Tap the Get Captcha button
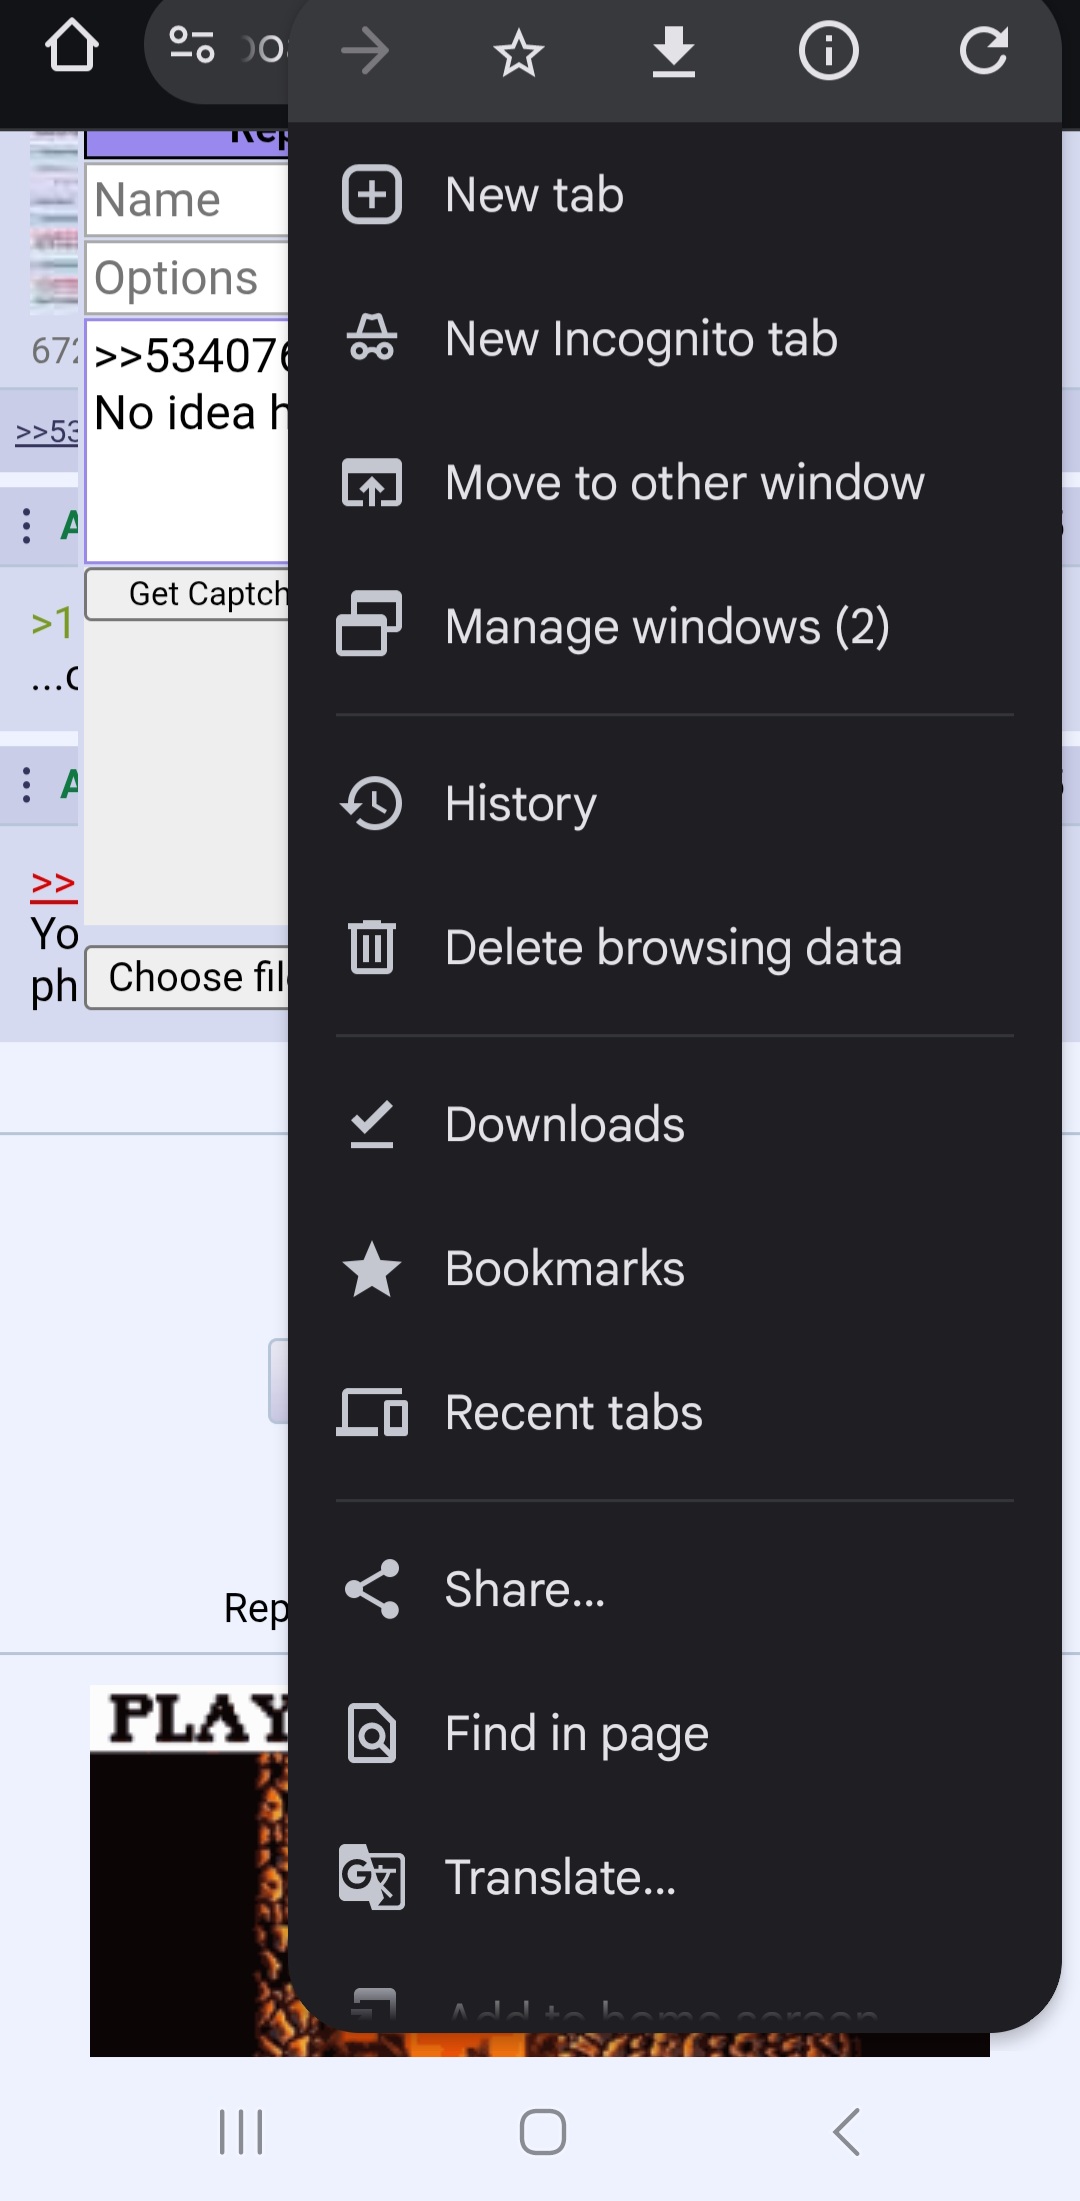1080x2201 pixels. 188,594
